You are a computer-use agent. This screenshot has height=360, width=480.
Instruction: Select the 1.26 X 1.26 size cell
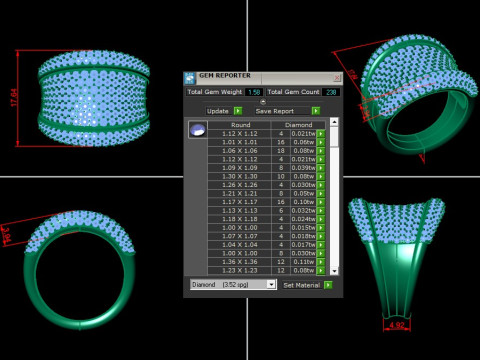click(x=240, y=185)
